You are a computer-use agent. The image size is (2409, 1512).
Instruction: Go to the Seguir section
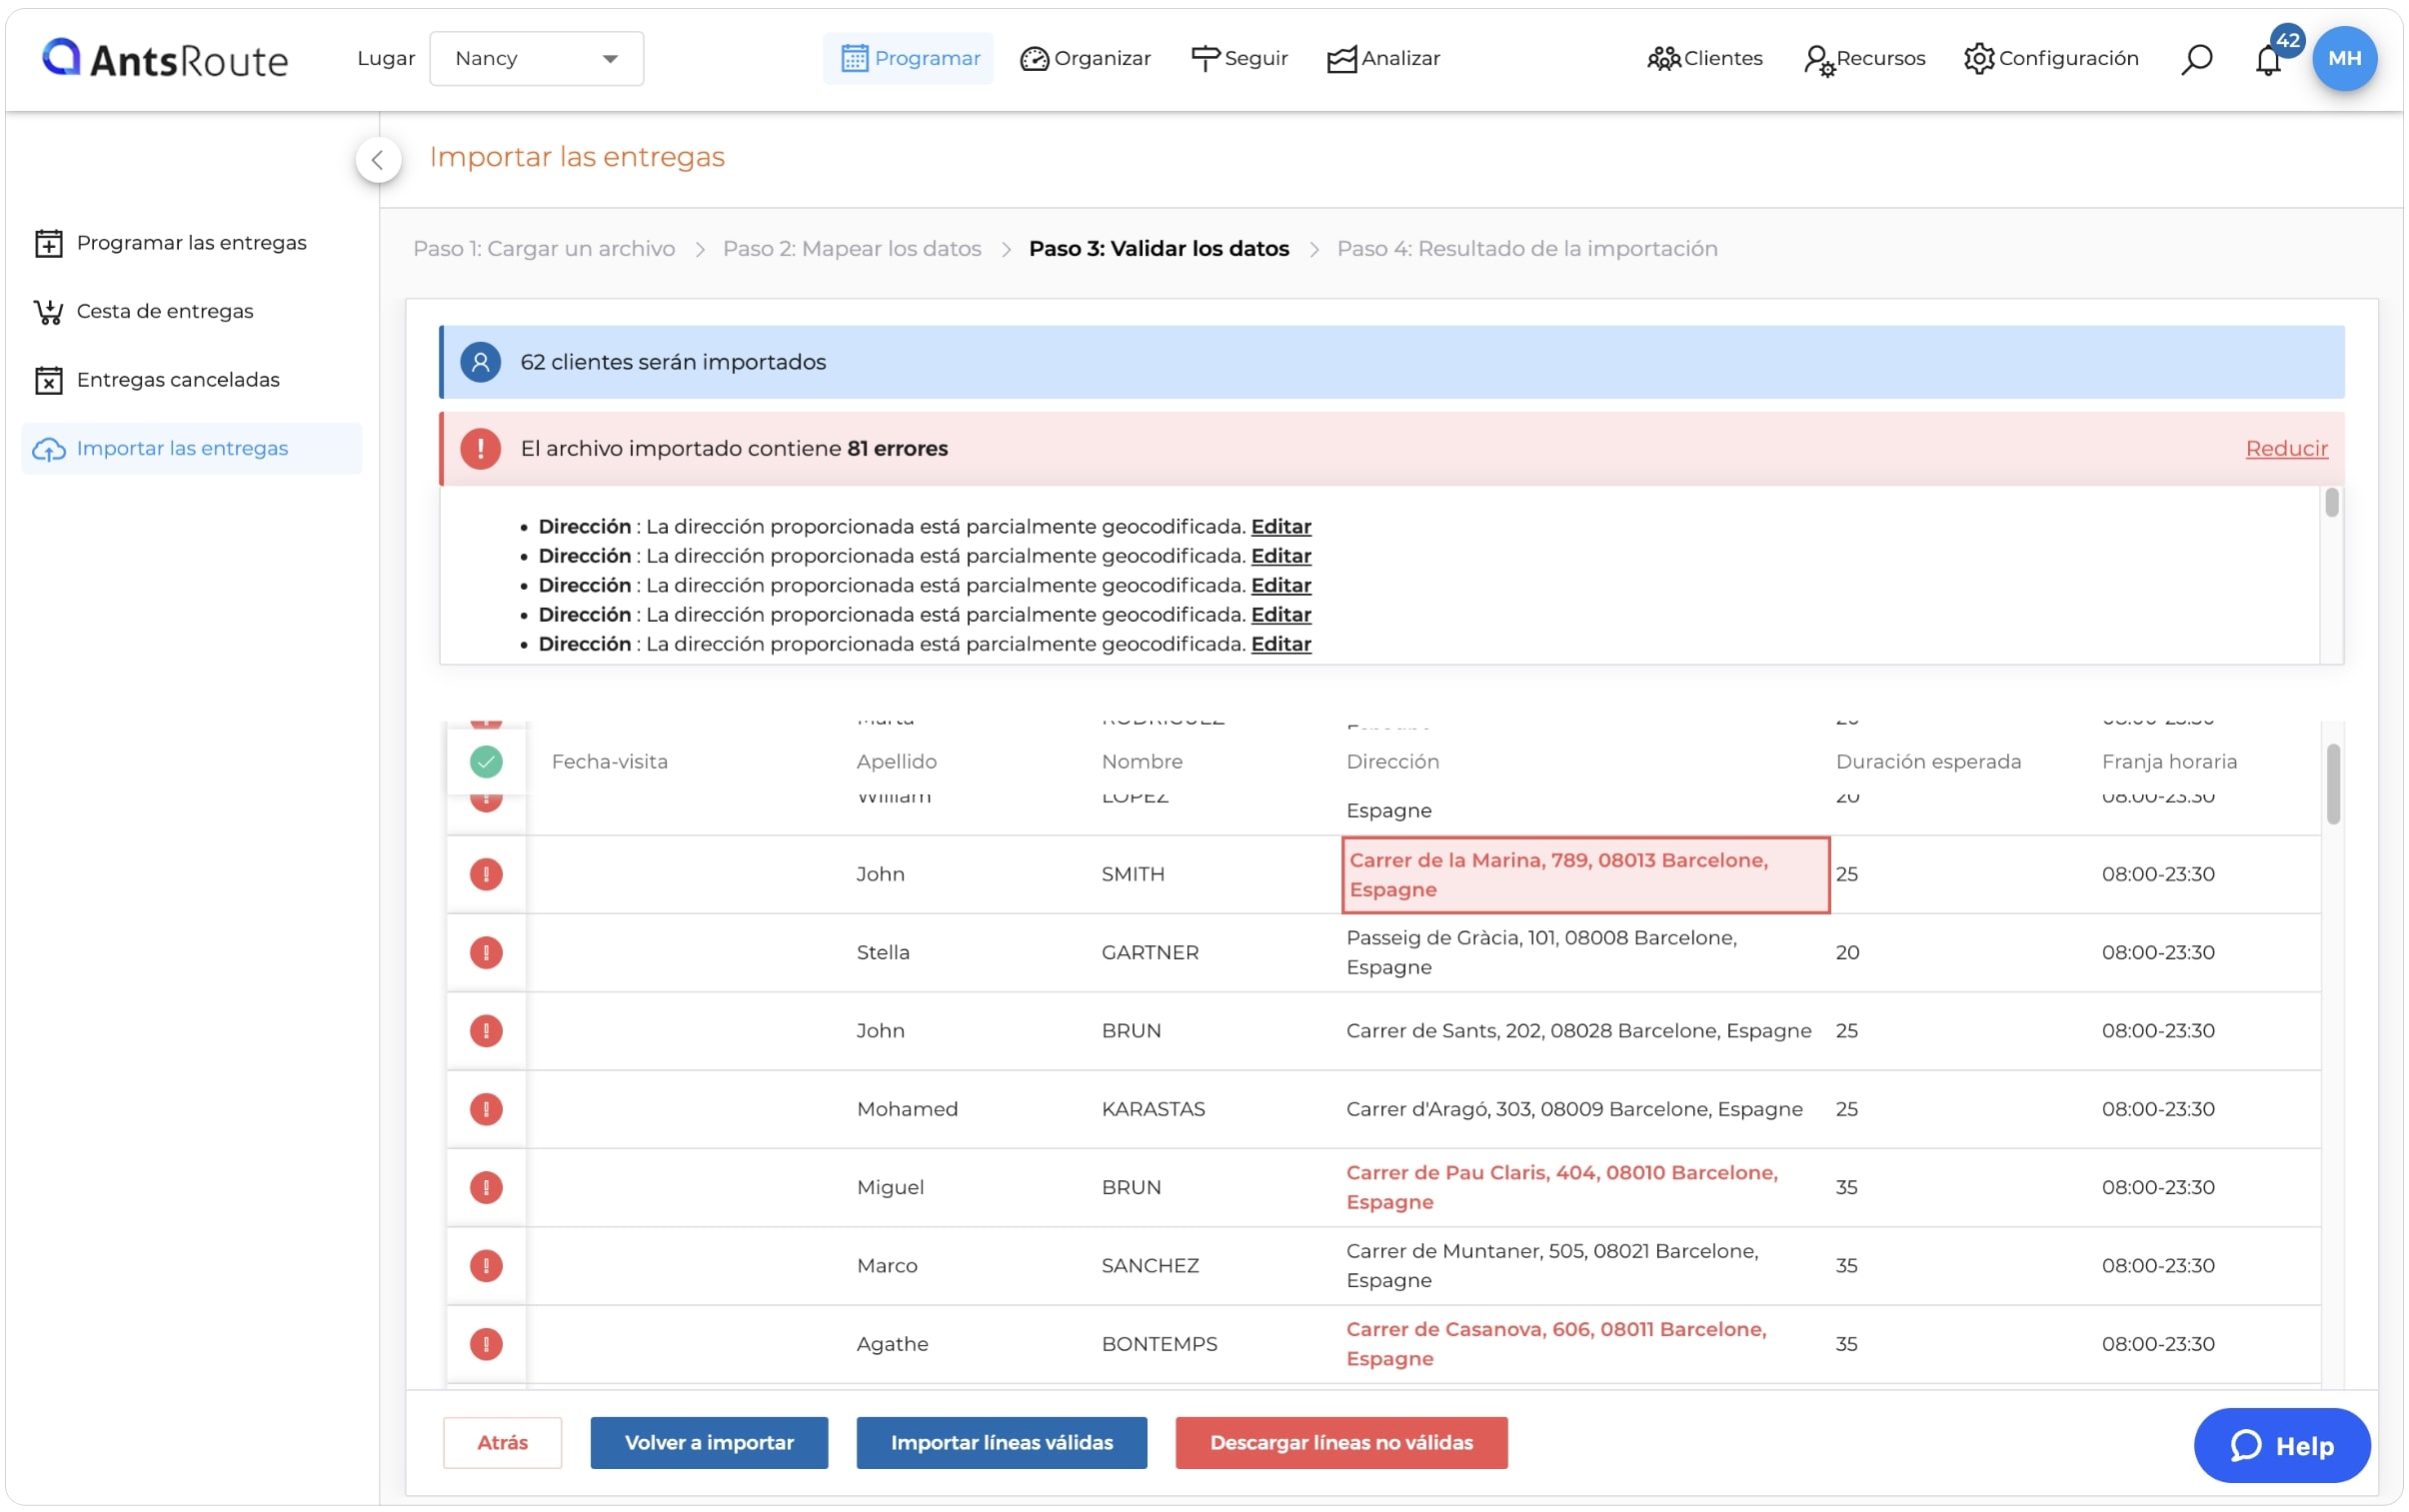[1239, 58]
